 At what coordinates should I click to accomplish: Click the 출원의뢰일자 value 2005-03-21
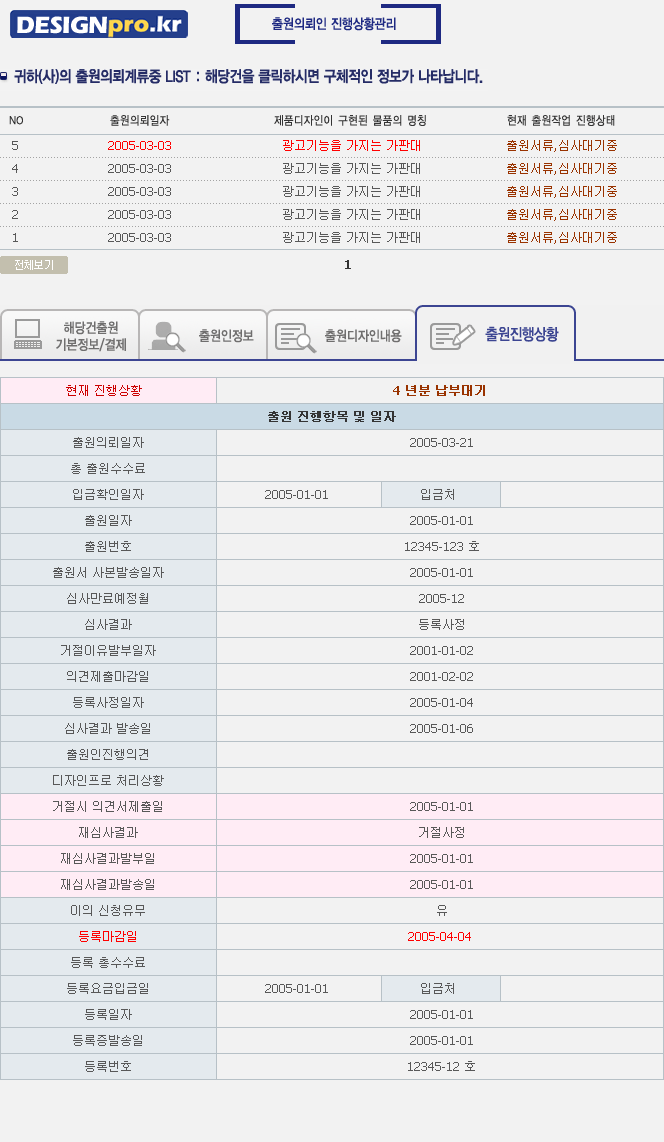pyautogui.click(x=441, y=443)
